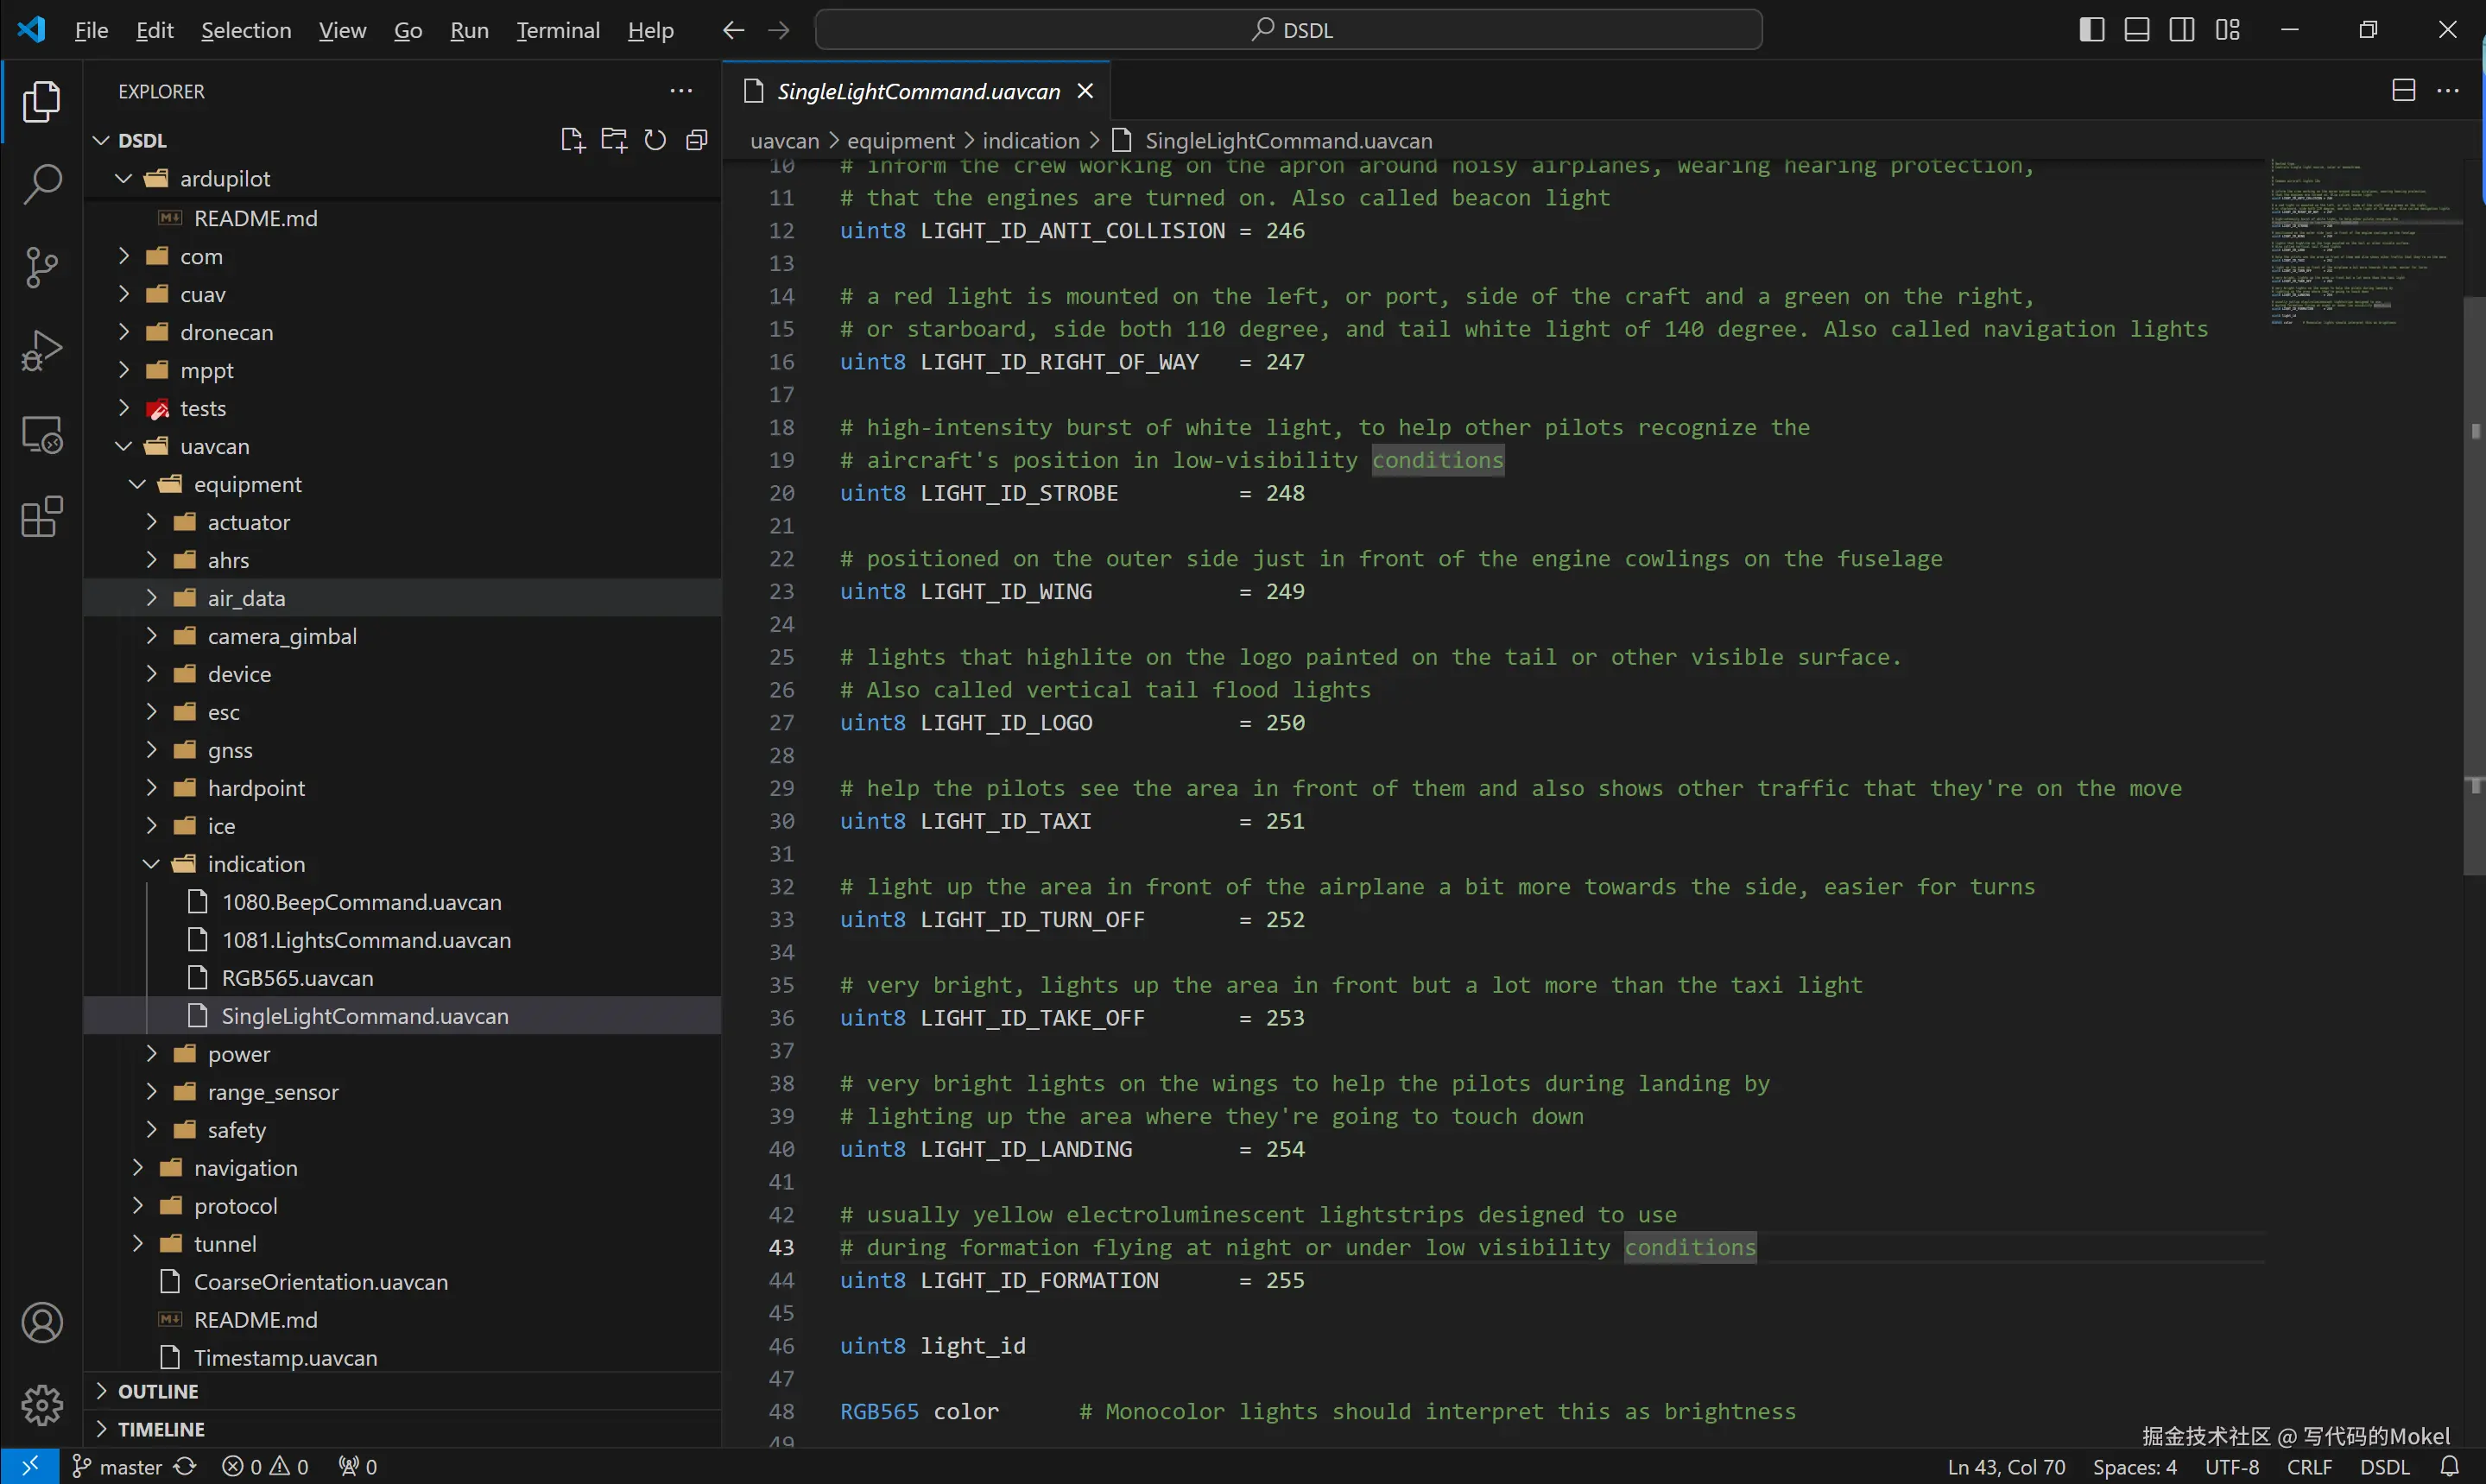The width and height of the screenshot is (2486, 1484).
Task: Click the Refresh Explorer icon
Action: pos(655,140)
